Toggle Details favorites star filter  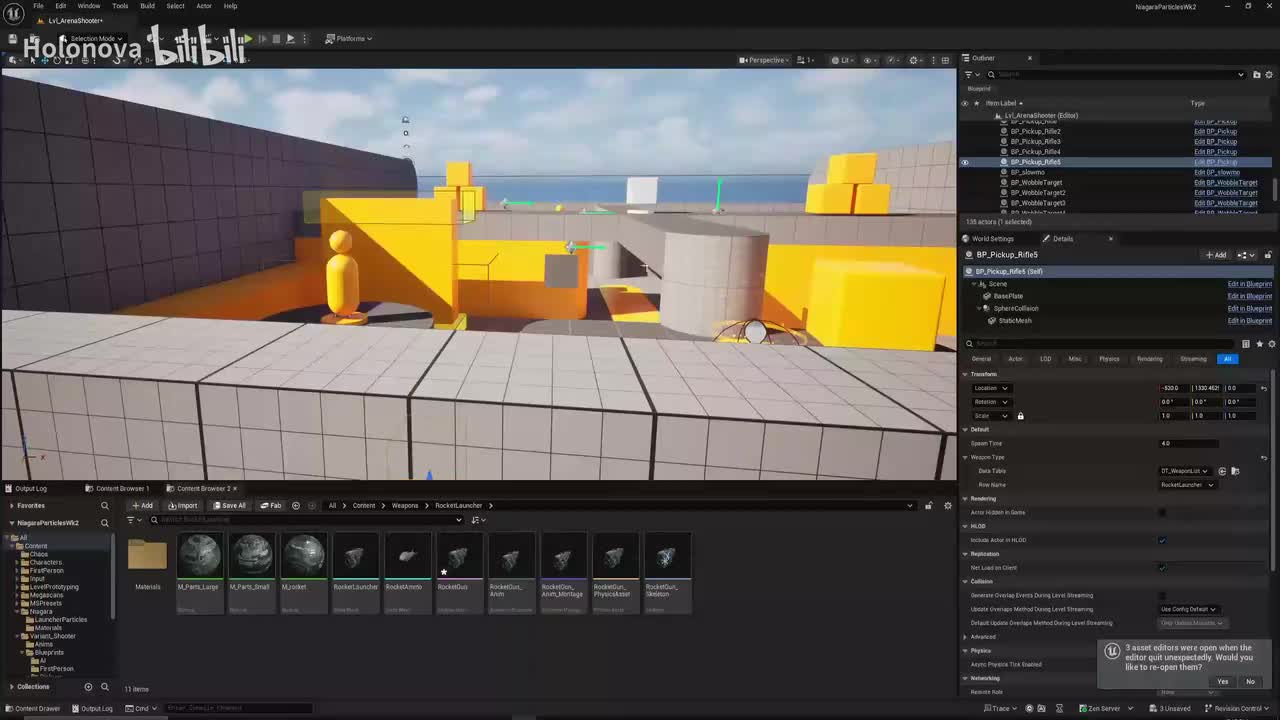point(1259,344)
